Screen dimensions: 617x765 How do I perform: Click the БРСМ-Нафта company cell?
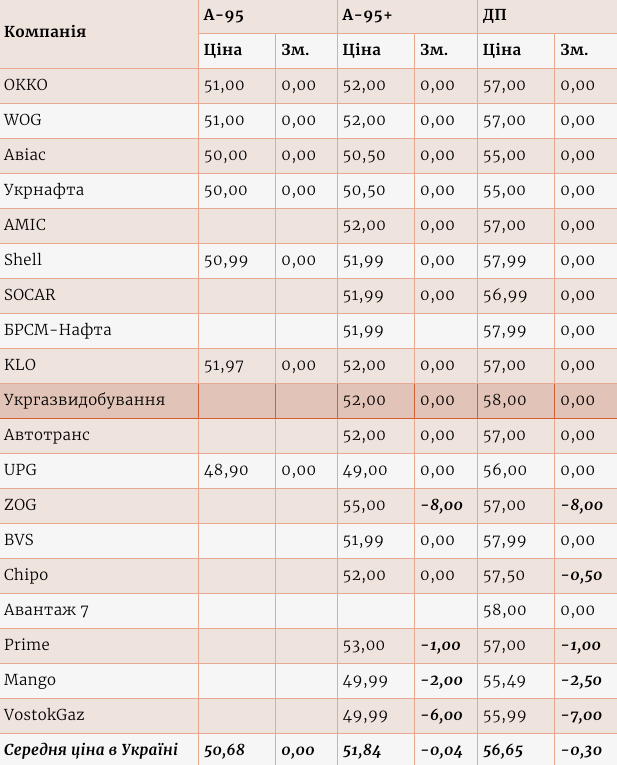(99, 330)
